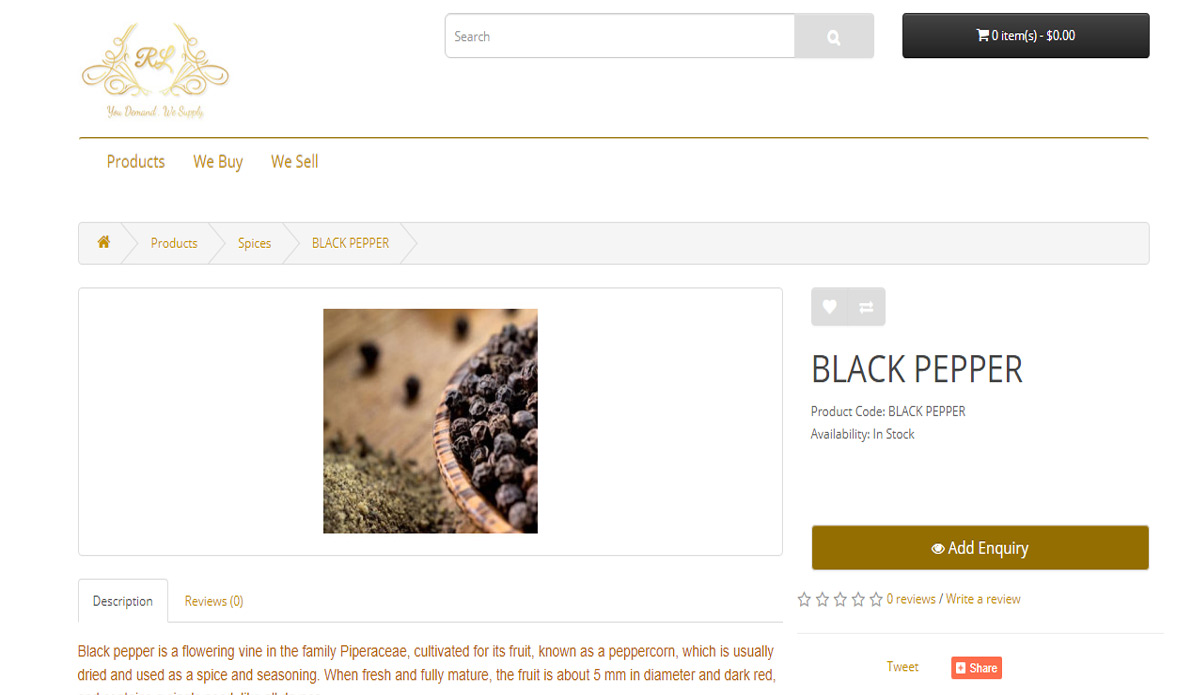Focus the Search input field
Viewport: 1200px width, 695px height.
[x=620, y=37]
